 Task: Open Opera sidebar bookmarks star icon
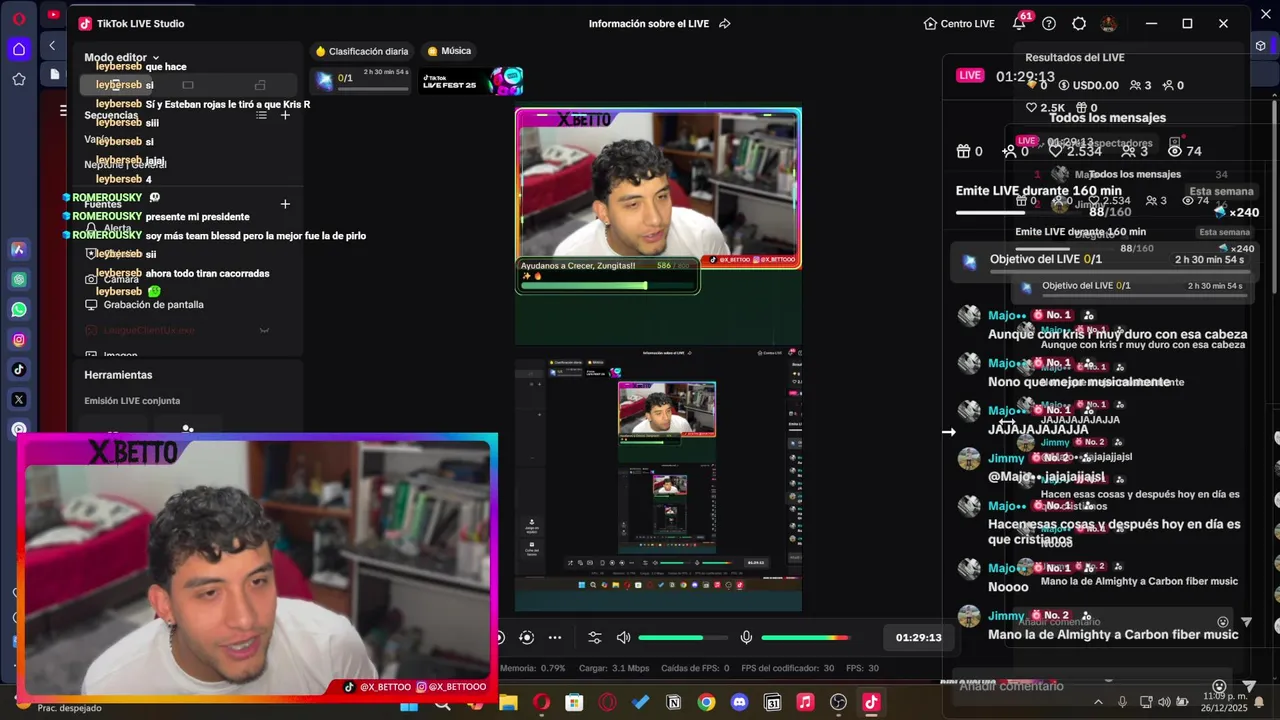19,79
